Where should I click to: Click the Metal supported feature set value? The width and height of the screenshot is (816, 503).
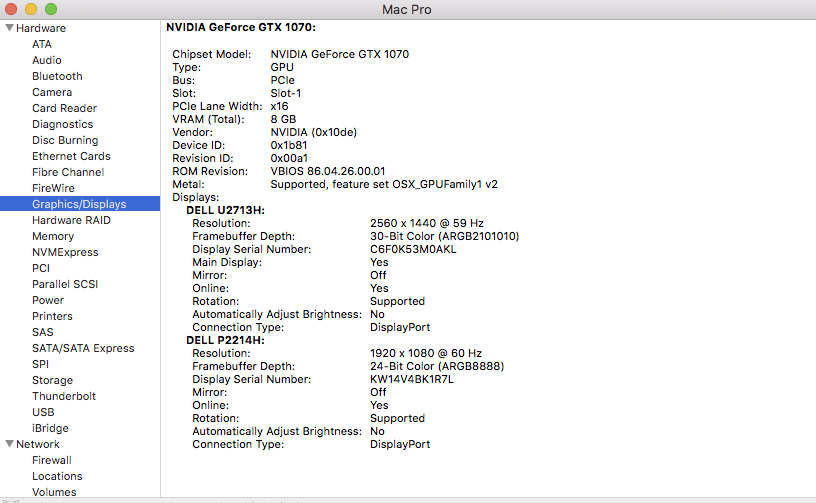[x=384, y=184]
